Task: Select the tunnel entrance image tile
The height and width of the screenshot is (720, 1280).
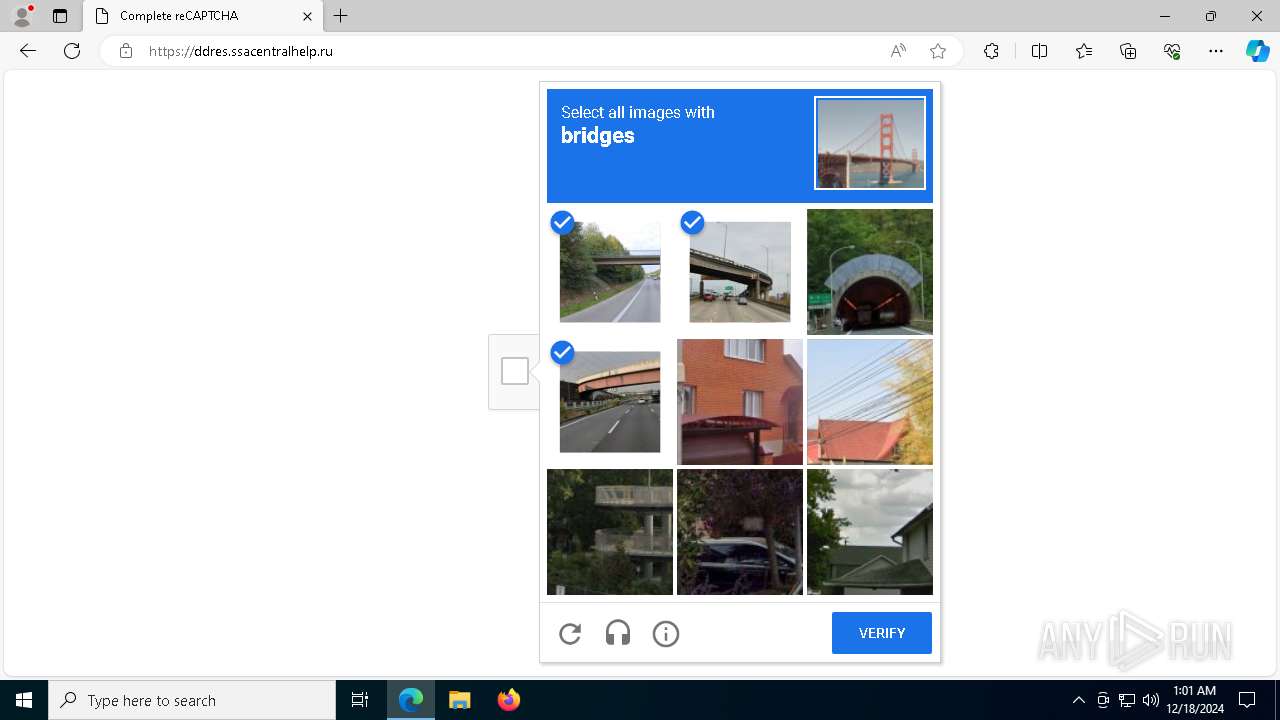Action: coord(870,272)
